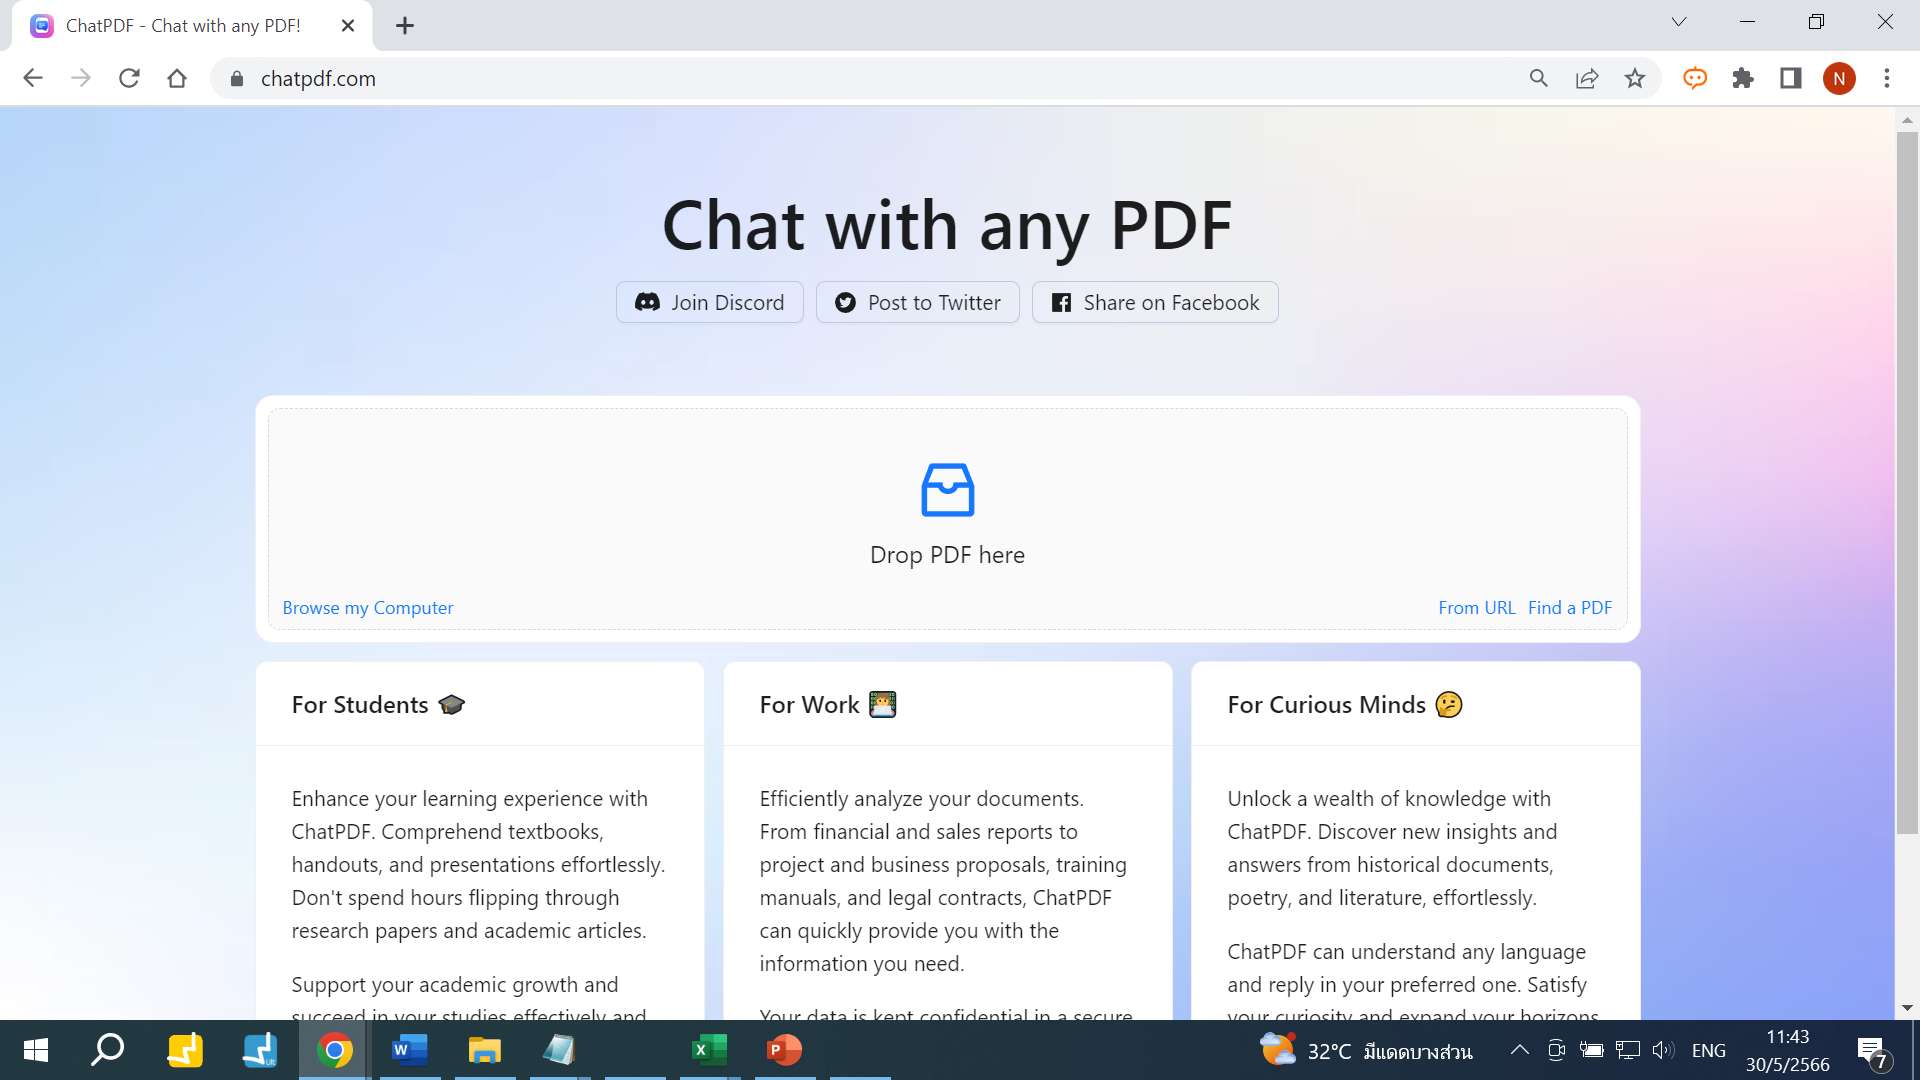
Task: Open the Find a PDF link
Action: click(1569, 608)
